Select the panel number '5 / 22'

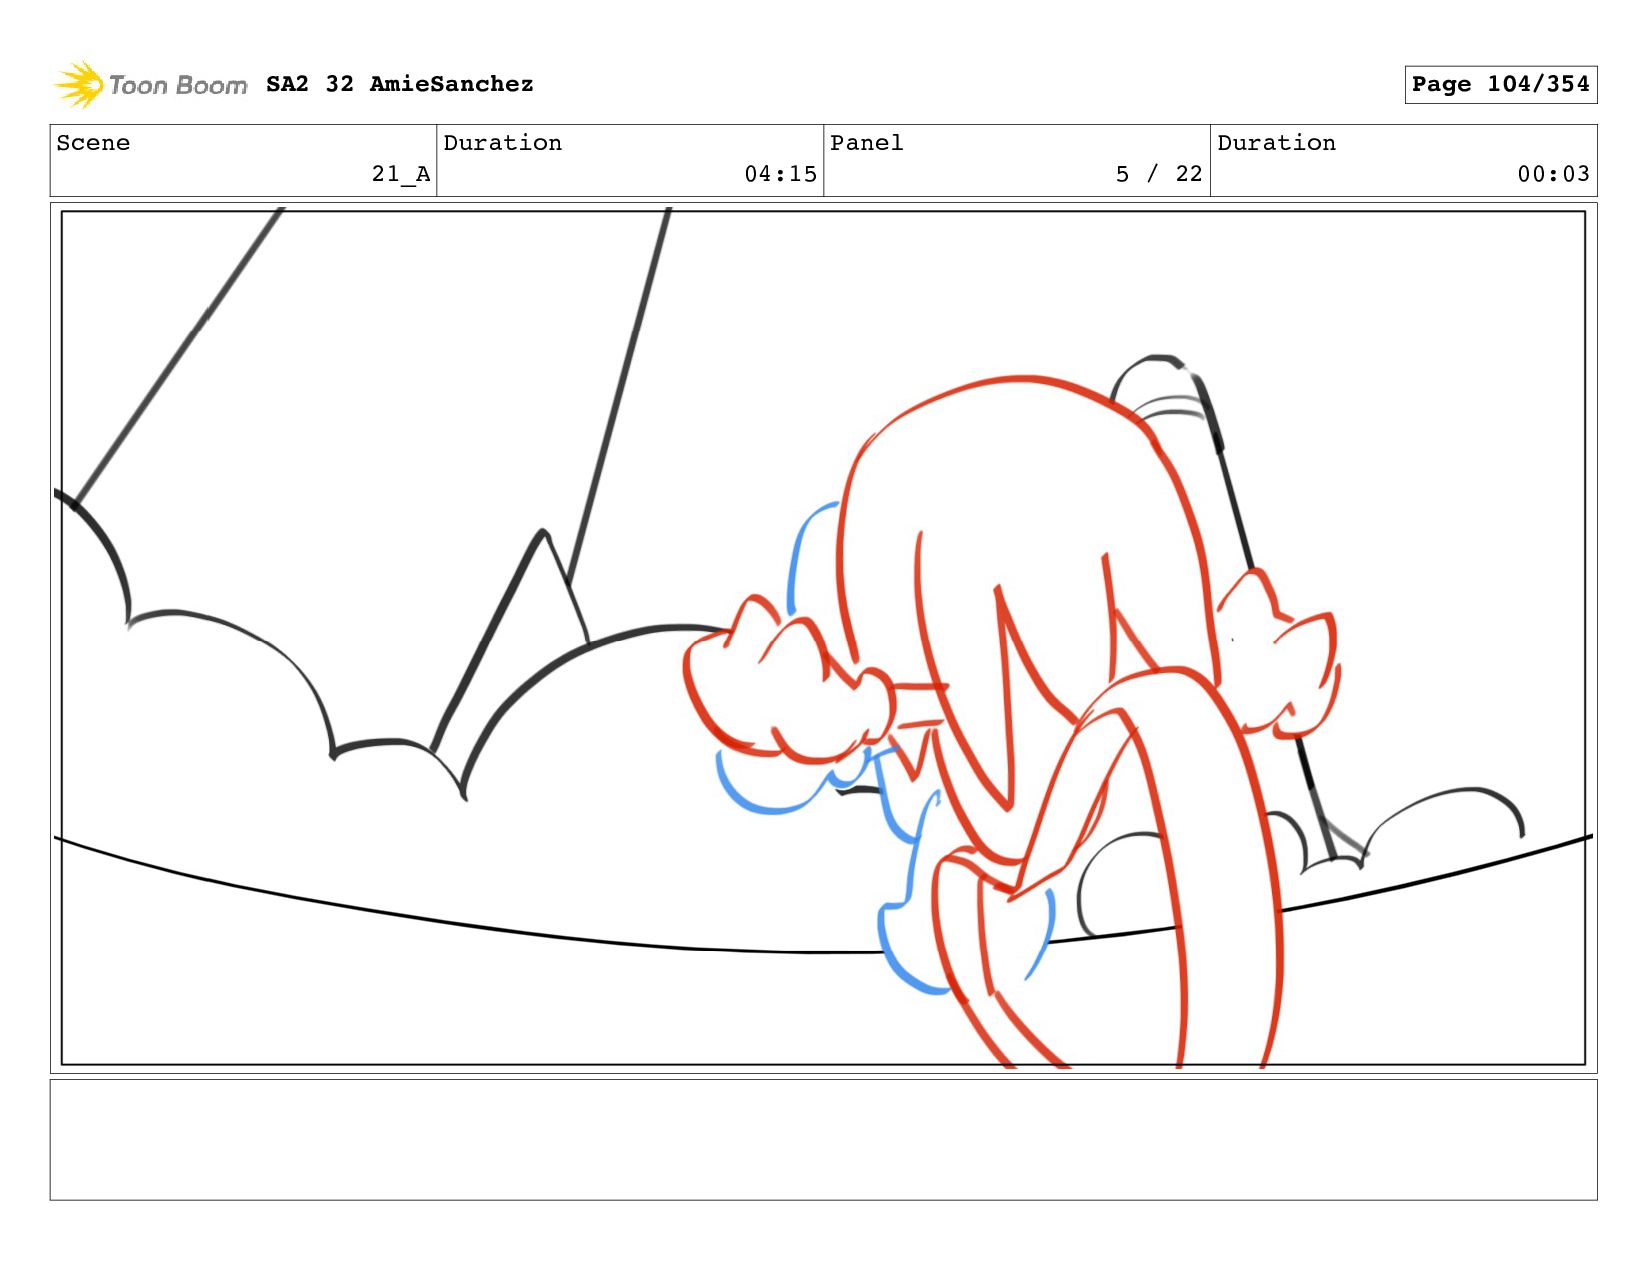(x=1159, y=174)
